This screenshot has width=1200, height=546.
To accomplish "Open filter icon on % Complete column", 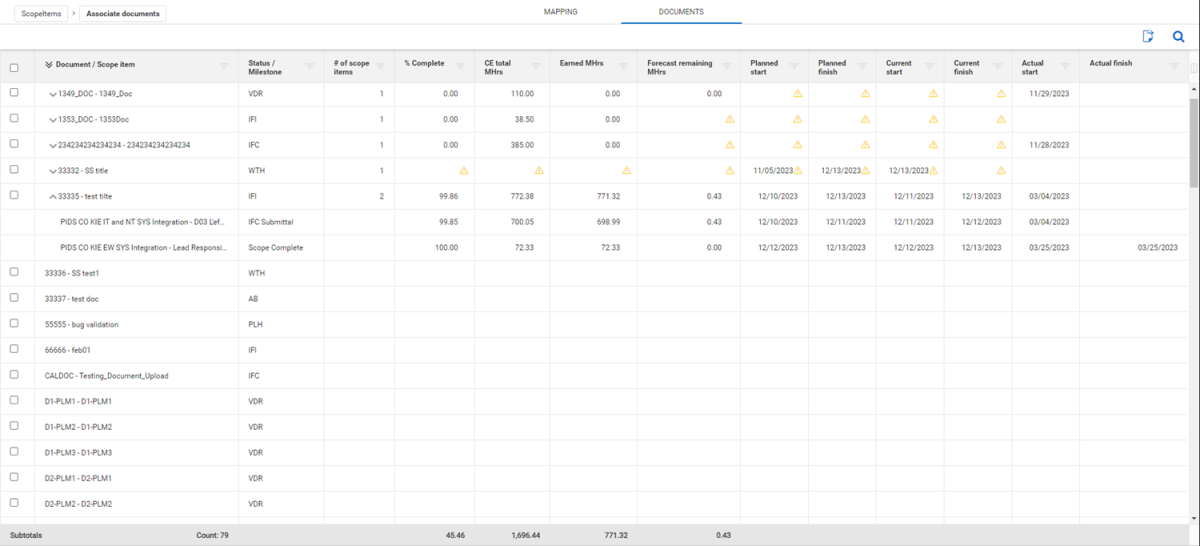I will [460, 67].
